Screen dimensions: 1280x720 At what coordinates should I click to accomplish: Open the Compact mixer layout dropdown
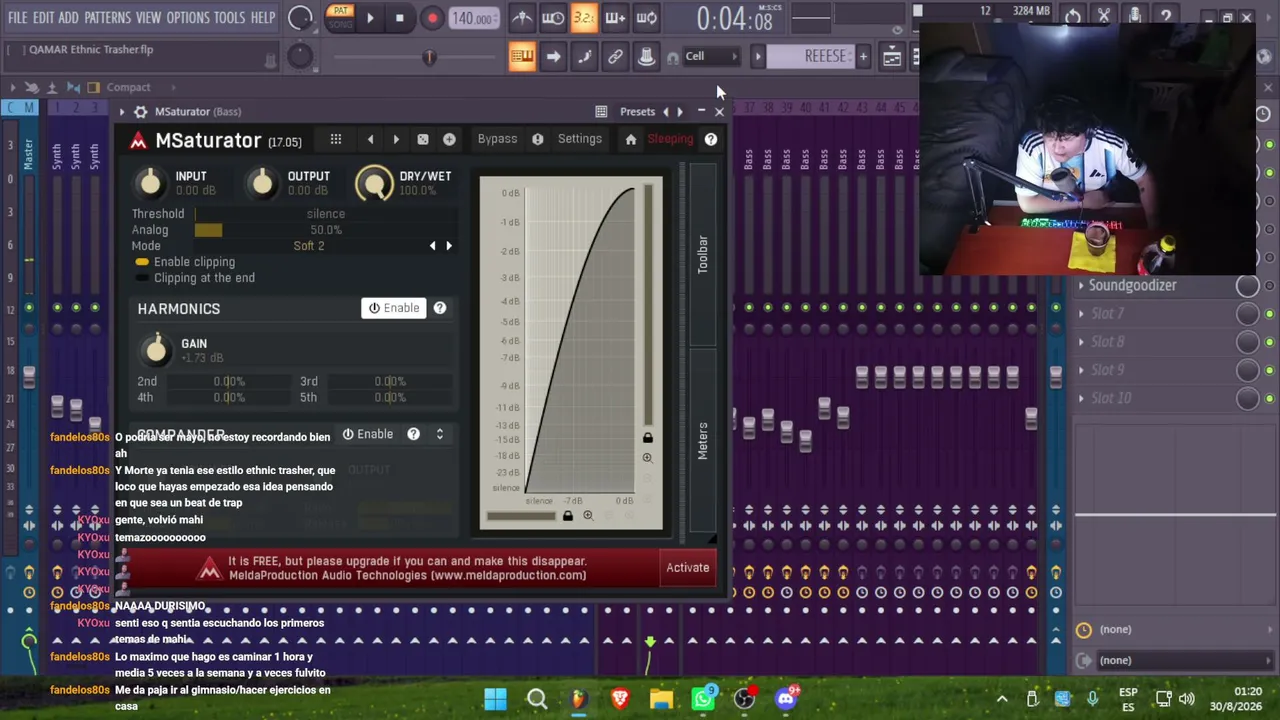(128, 87)
